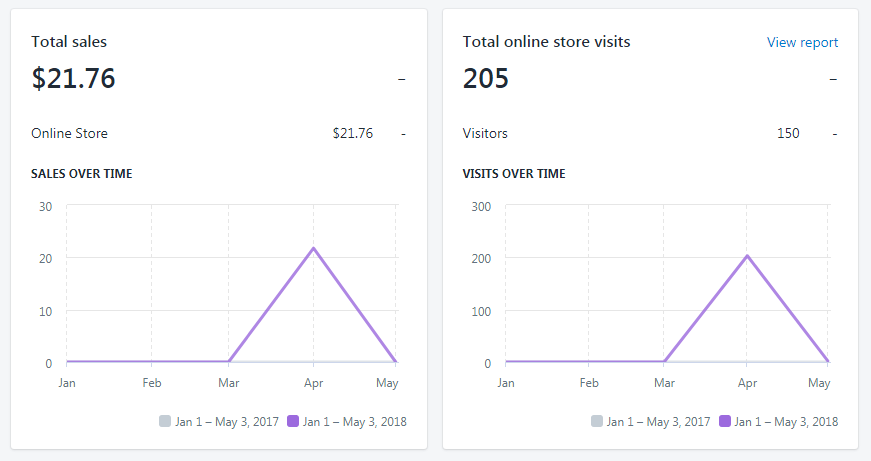871x461 pixels.
Task: Click the 30 y-axis label on sales chart
Action: (46, 207)
